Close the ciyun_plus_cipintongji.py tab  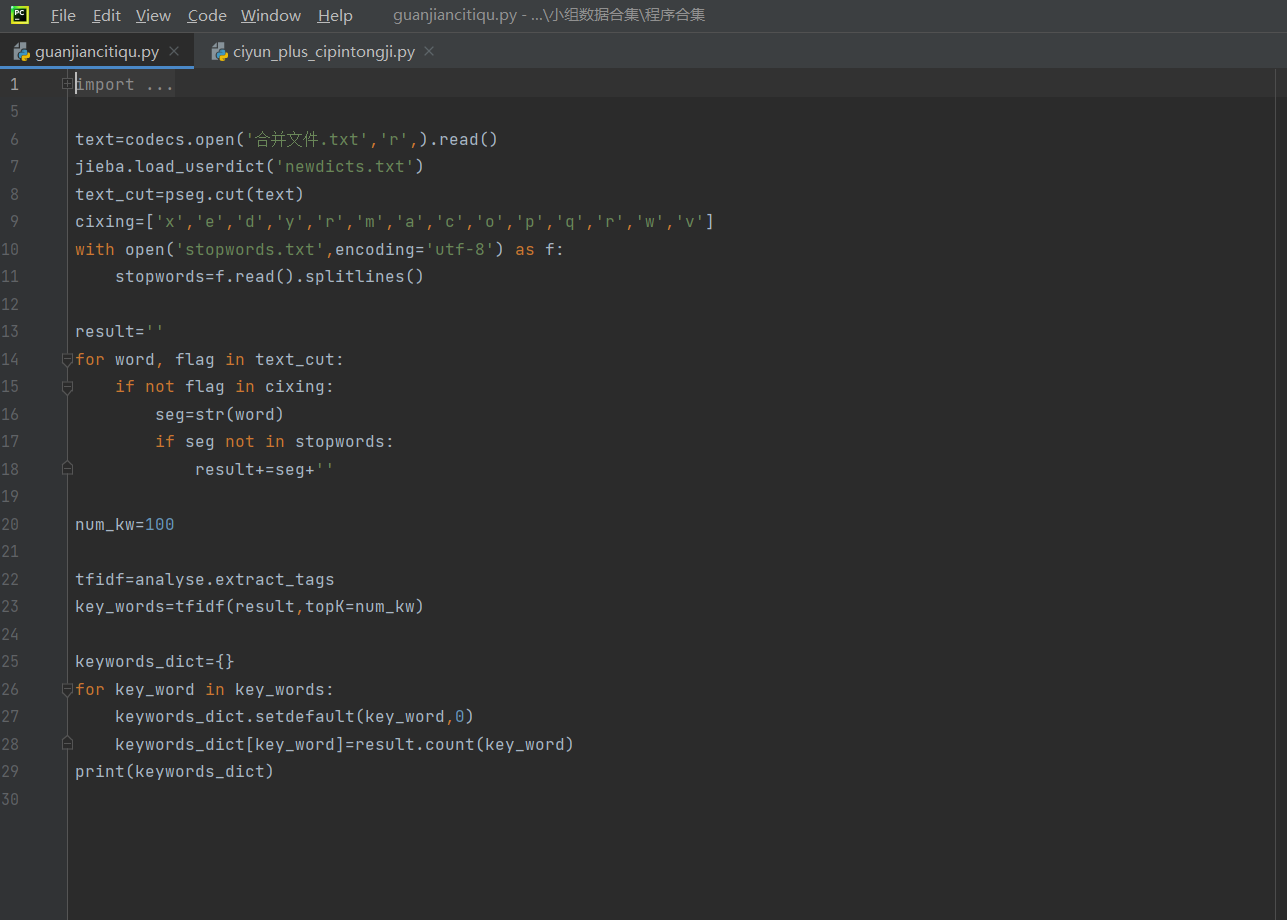tap(429, 51)
